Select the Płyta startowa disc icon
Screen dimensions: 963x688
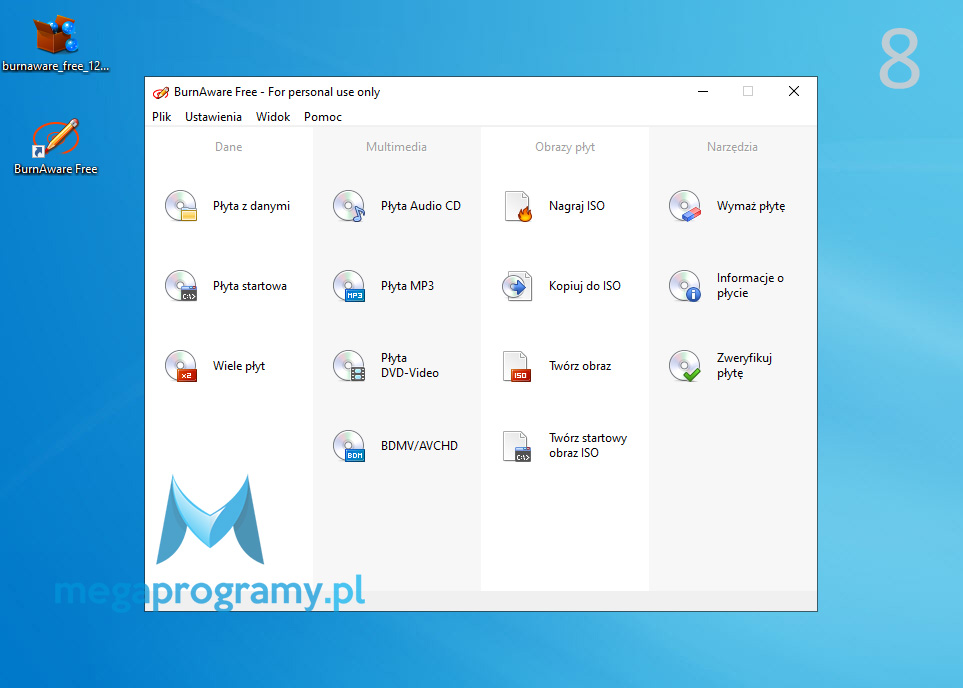click(x=181, y=286)
